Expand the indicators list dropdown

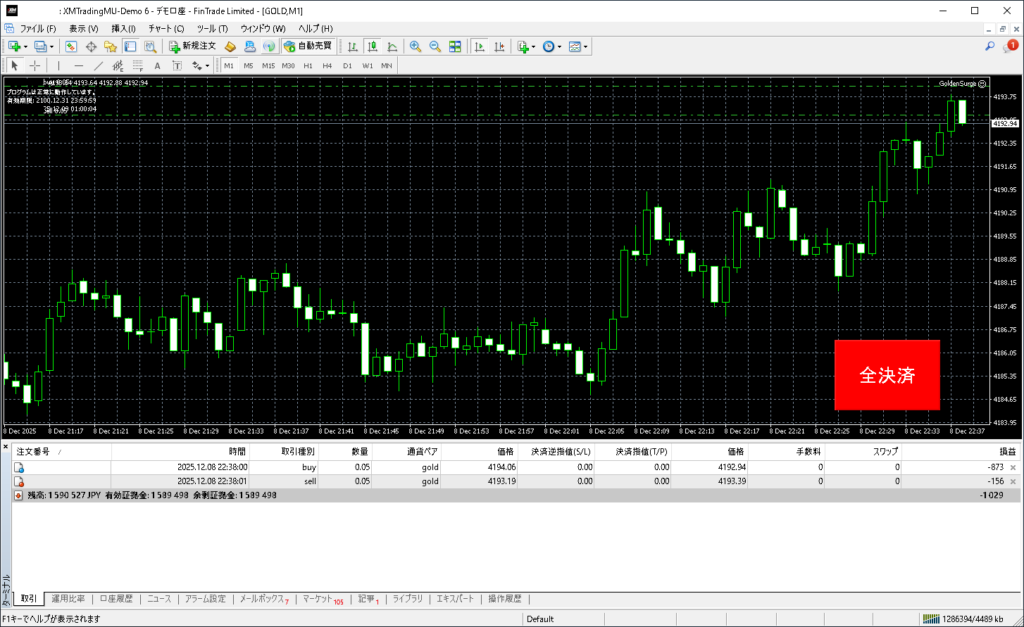[534, 46]
